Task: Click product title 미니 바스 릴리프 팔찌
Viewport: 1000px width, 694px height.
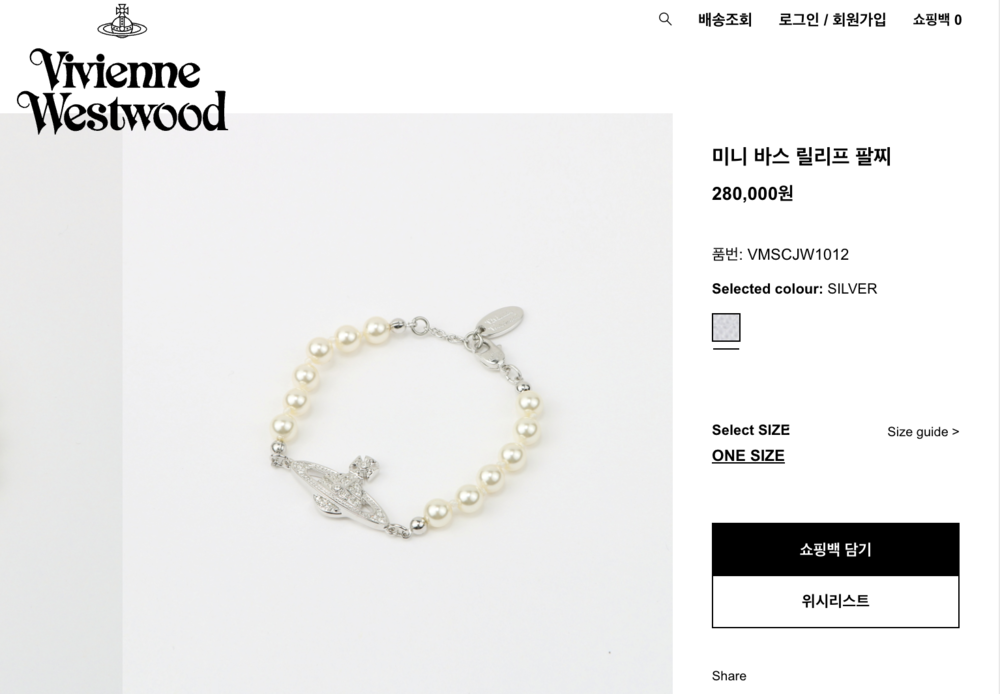Action: point(801,156)
